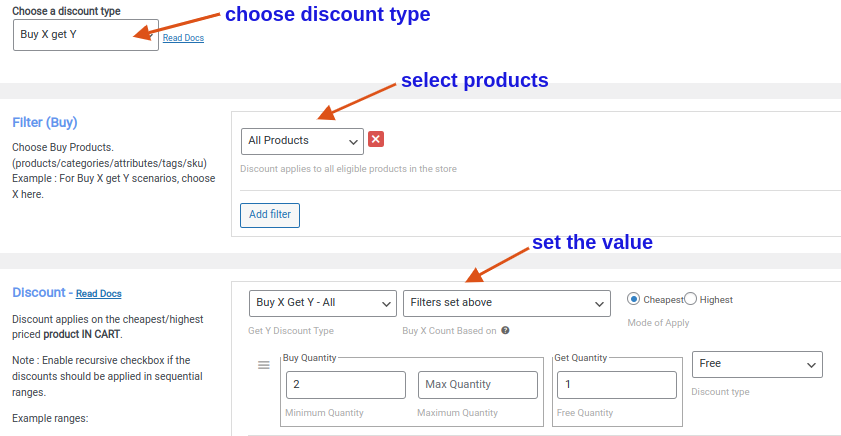Open Read Docs link next to Discount heading

pos(98,294)
